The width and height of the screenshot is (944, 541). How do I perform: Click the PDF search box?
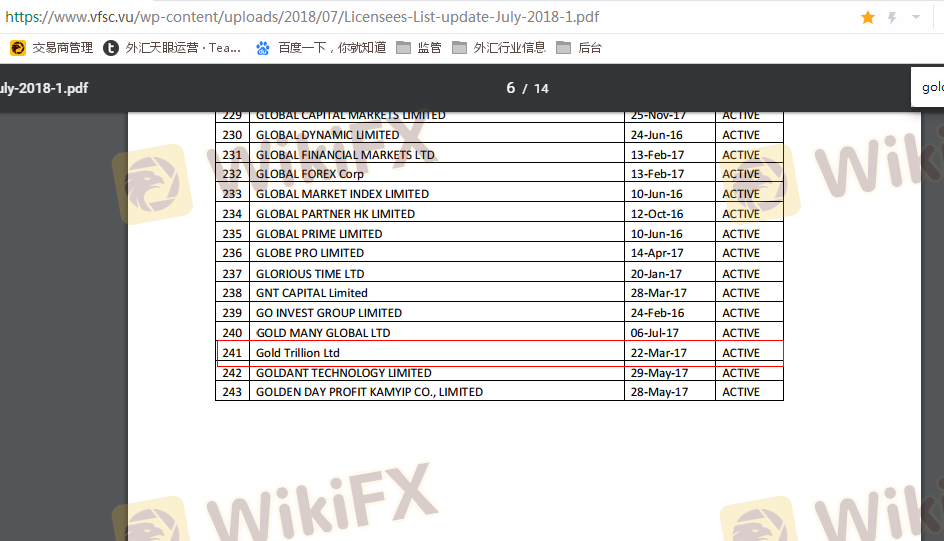(930, 88)
